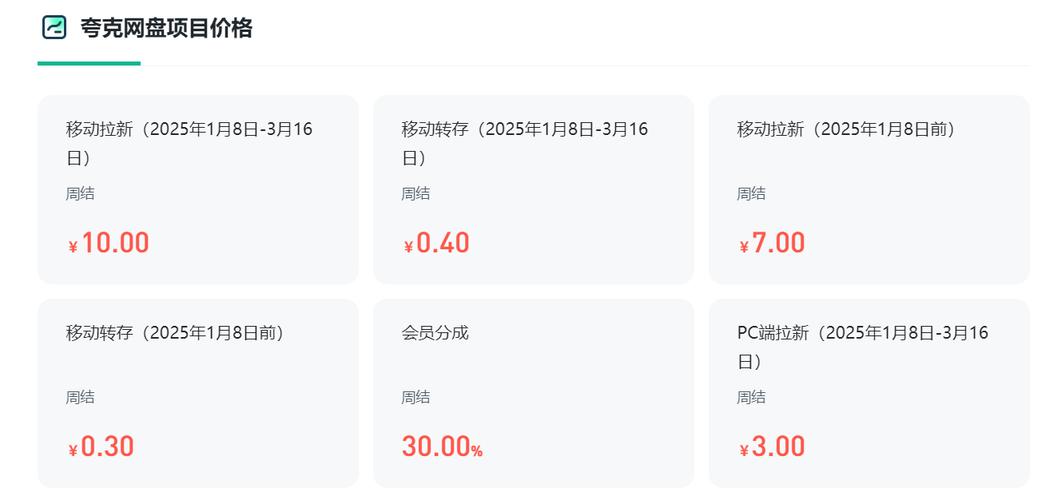Open the 移动拉新（2025年1月8日前）card title
Viewport: 1057px width, 500px height.
846,129
